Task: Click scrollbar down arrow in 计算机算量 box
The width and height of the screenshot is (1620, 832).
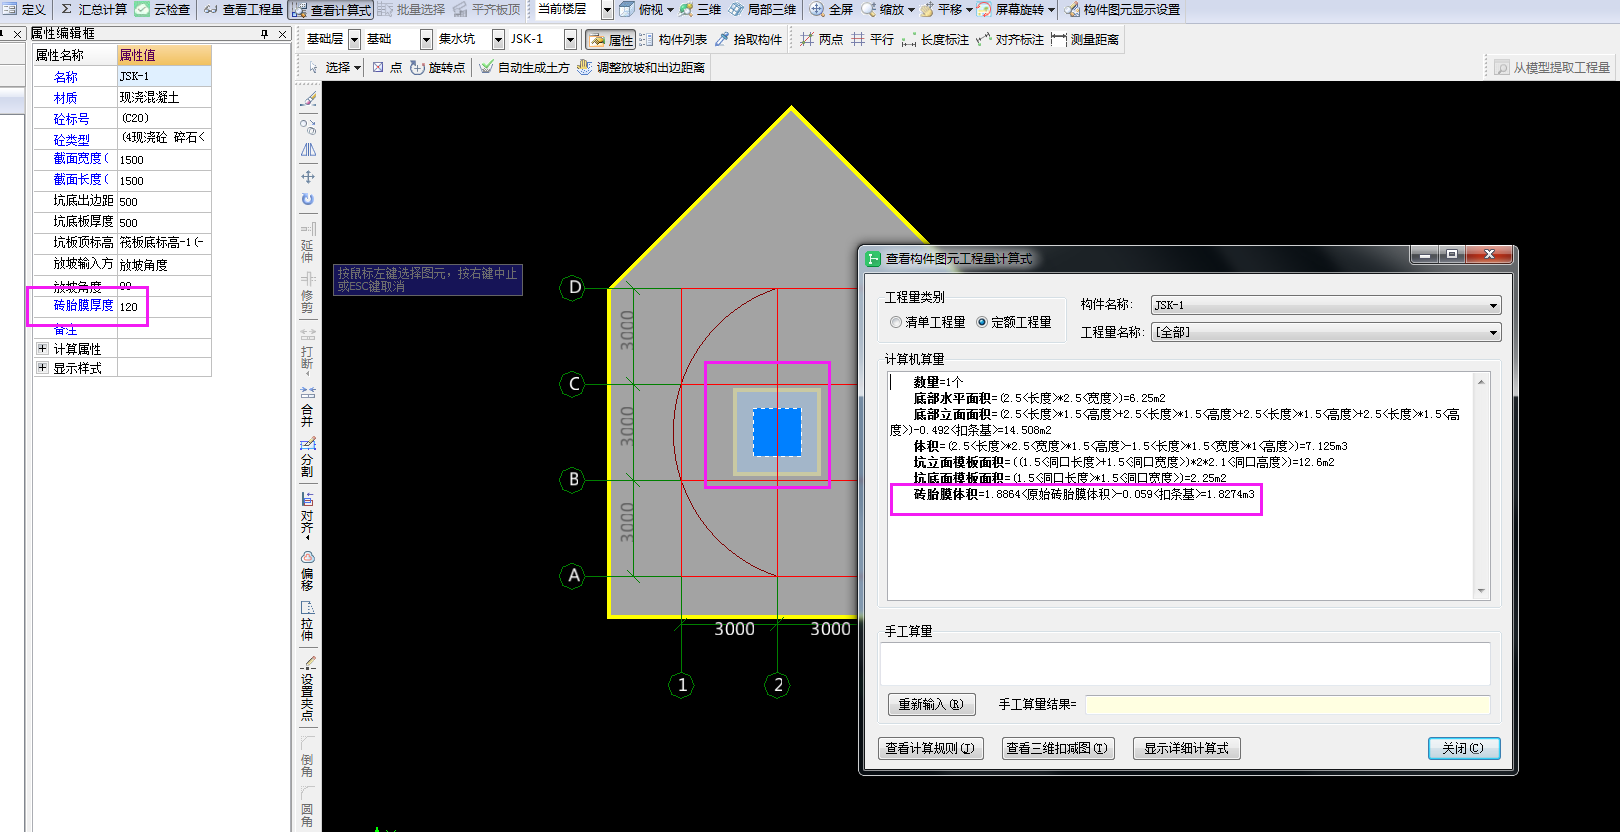Action: pos(1481,591)
